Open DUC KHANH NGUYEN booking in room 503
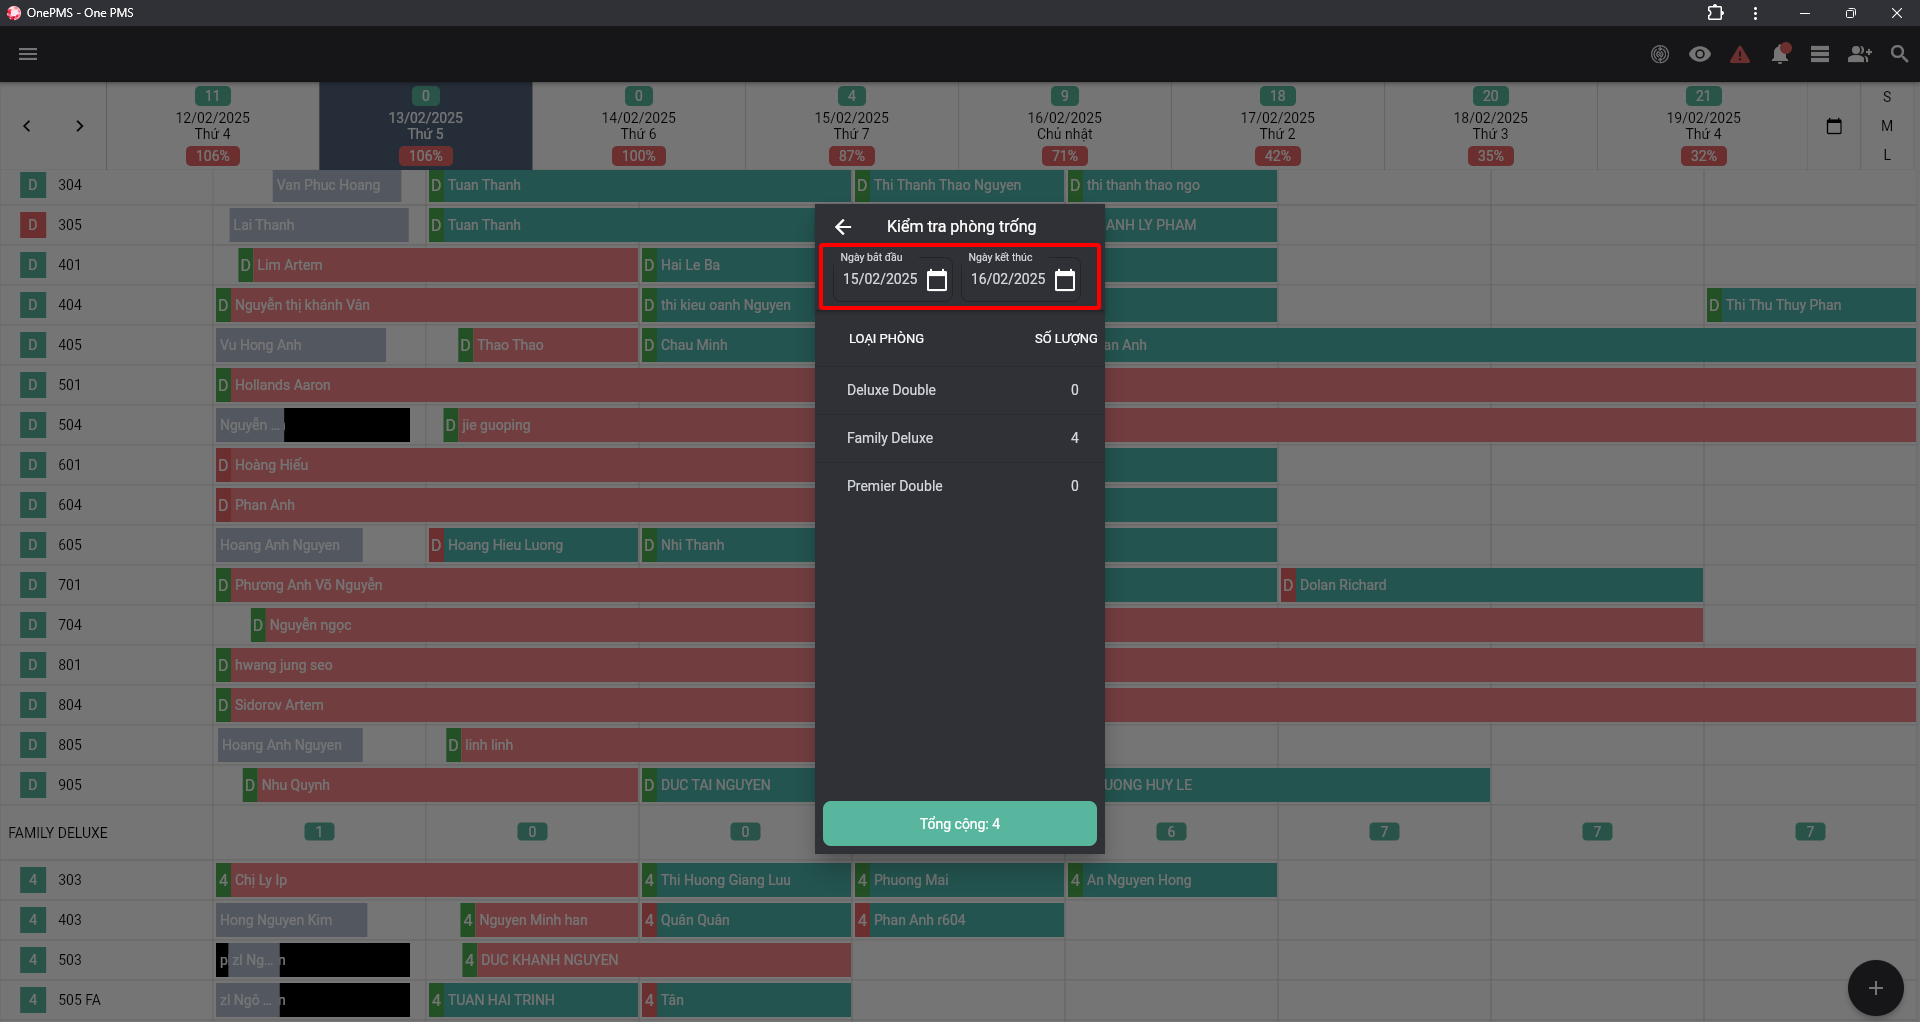1920x1022 pixels. tap(656, 960)
